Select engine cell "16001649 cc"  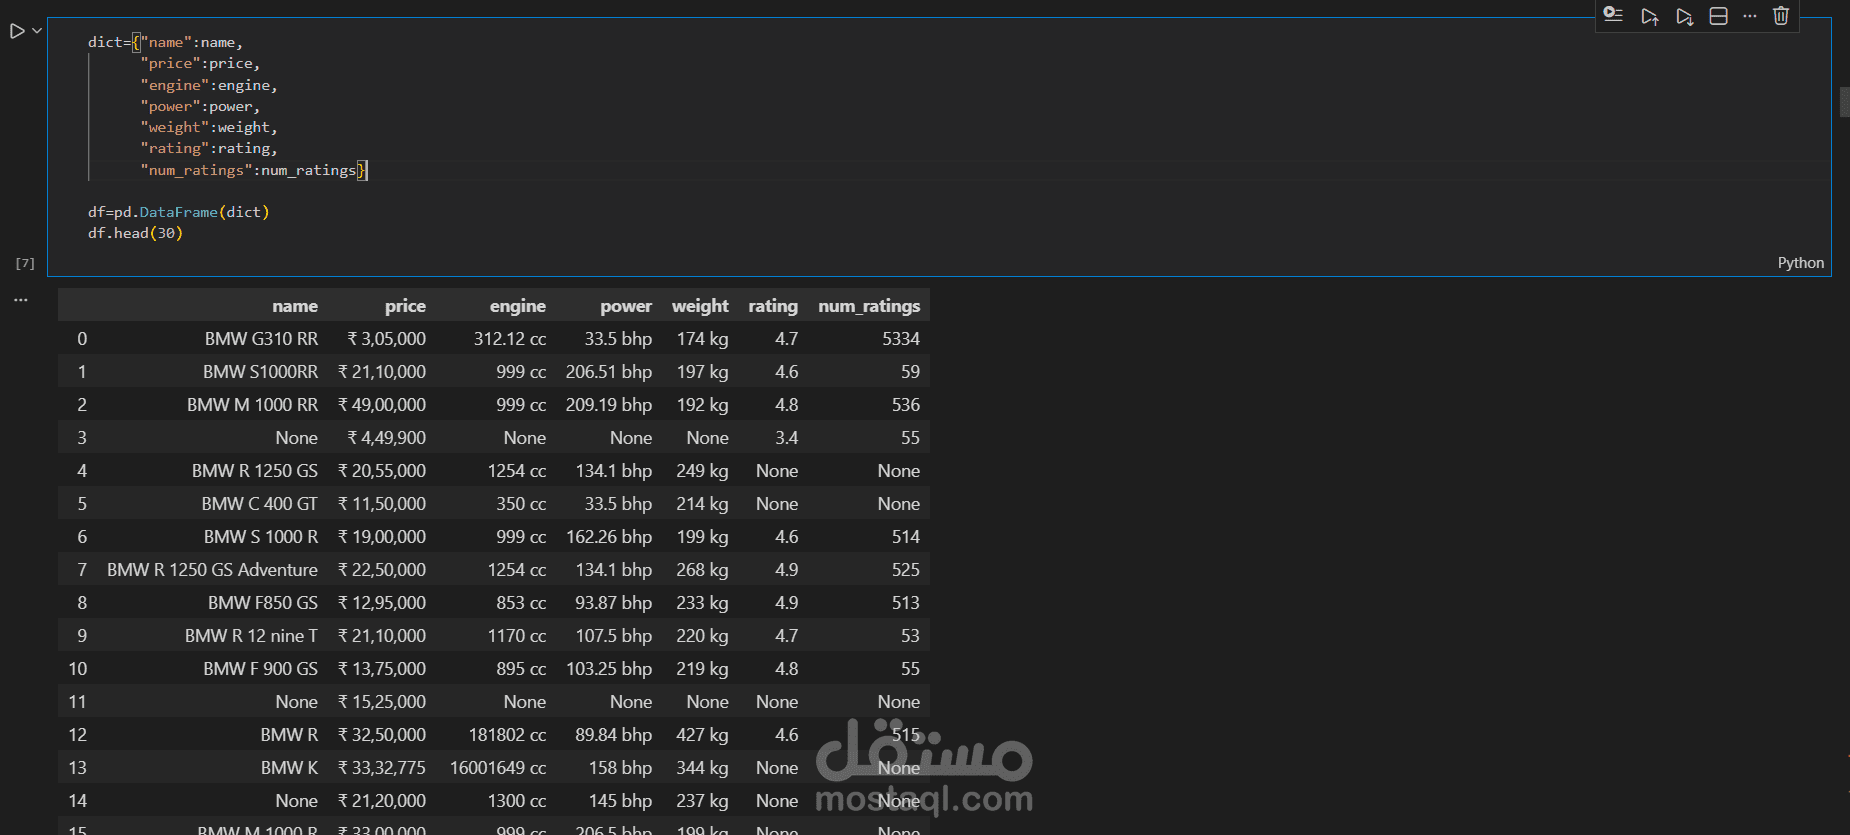click(x=498, y=768)
